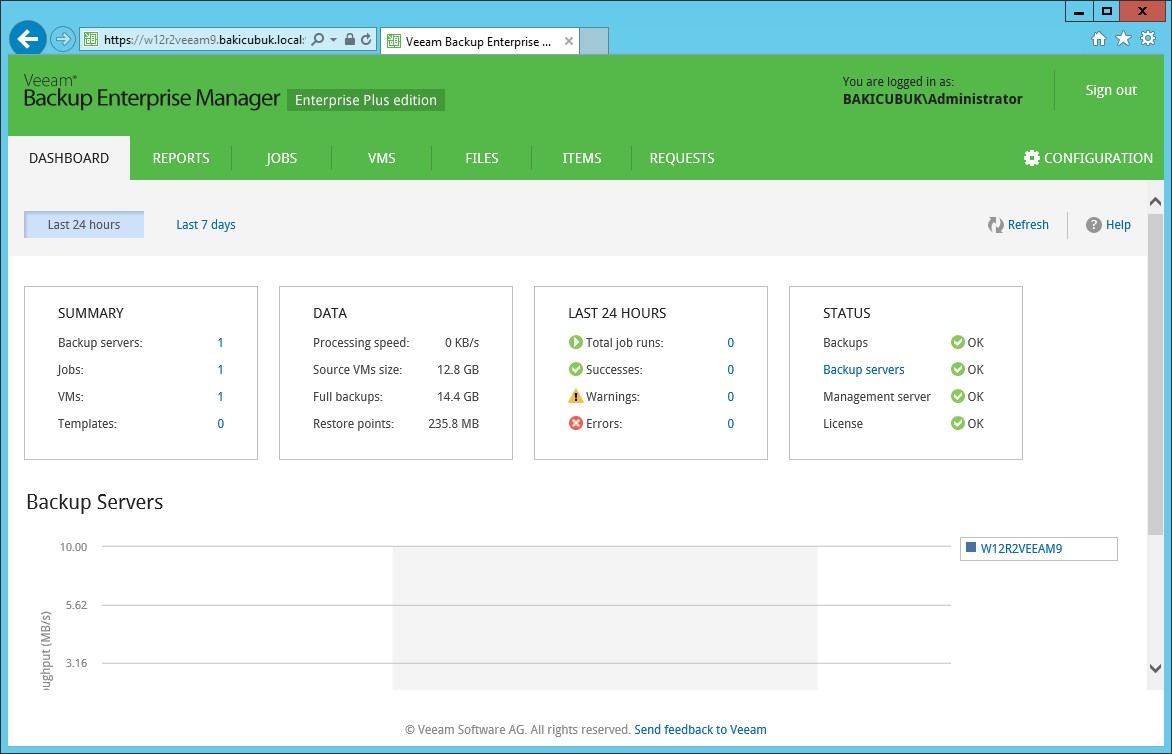Click the Enterprise Plus edition badge
The width and height of the screenshot is (1172, 754).
[366, 100]
